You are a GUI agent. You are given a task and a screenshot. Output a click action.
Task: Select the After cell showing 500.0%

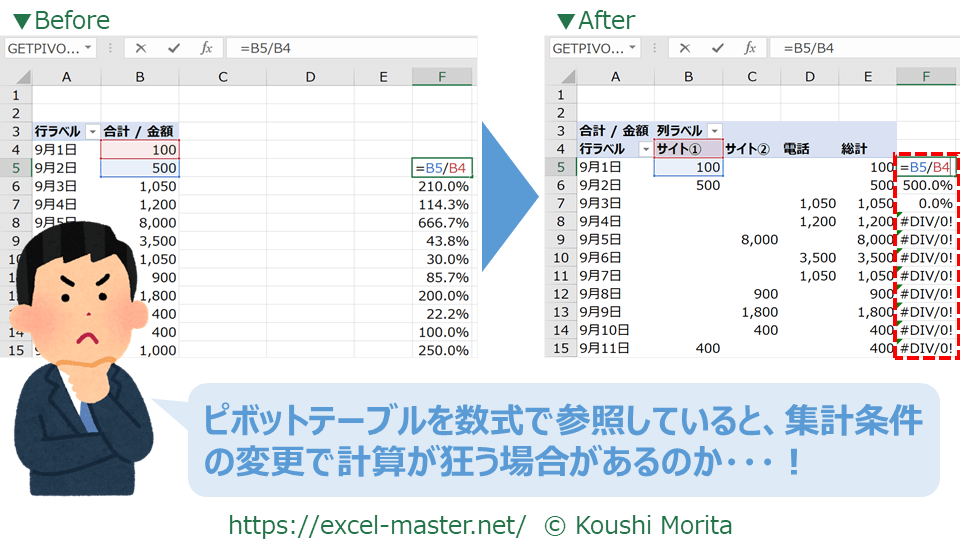tap(926, 185)
